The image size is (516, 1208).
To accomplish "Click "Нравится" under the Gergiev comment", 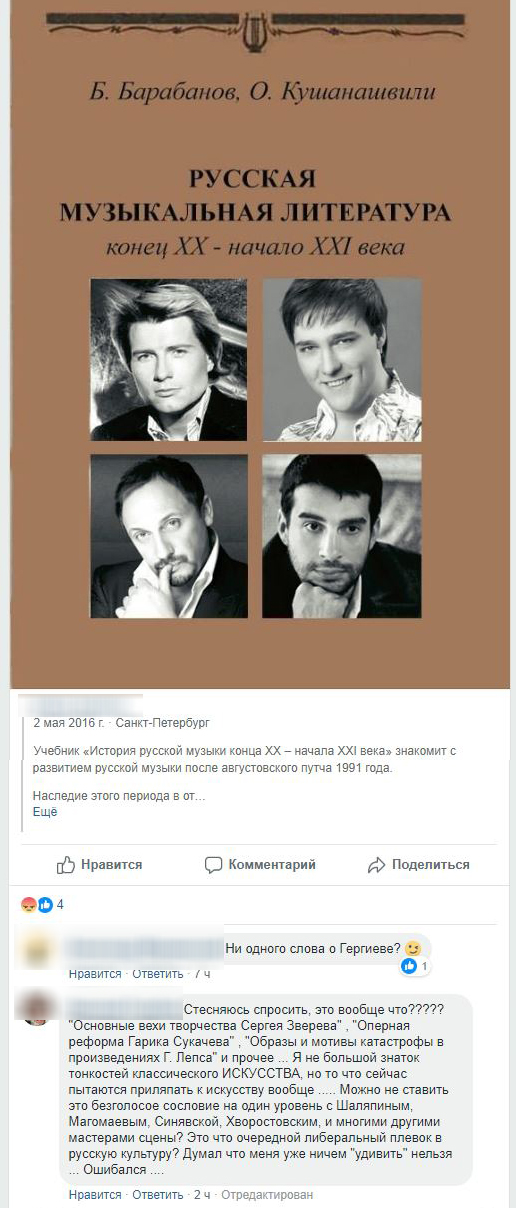I will (x=95, y=974).
